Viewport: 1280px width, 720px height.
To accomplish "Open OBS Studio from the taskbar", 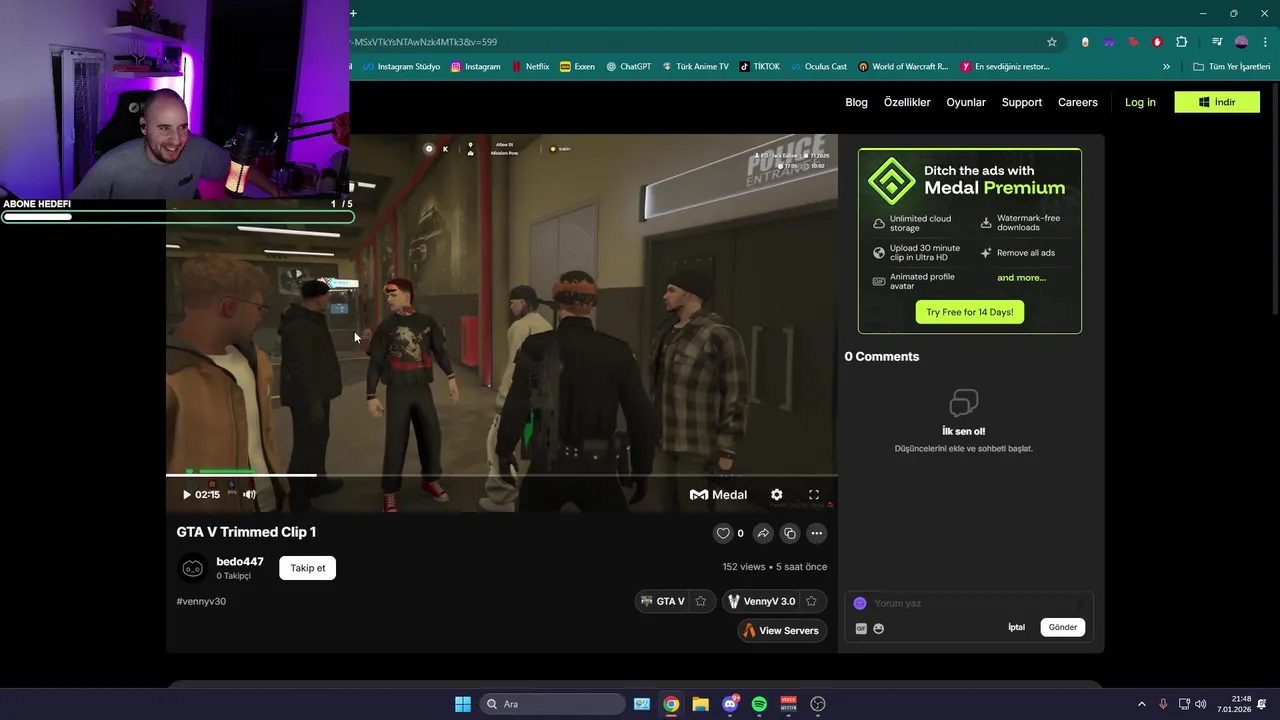I will click(818, 704).
